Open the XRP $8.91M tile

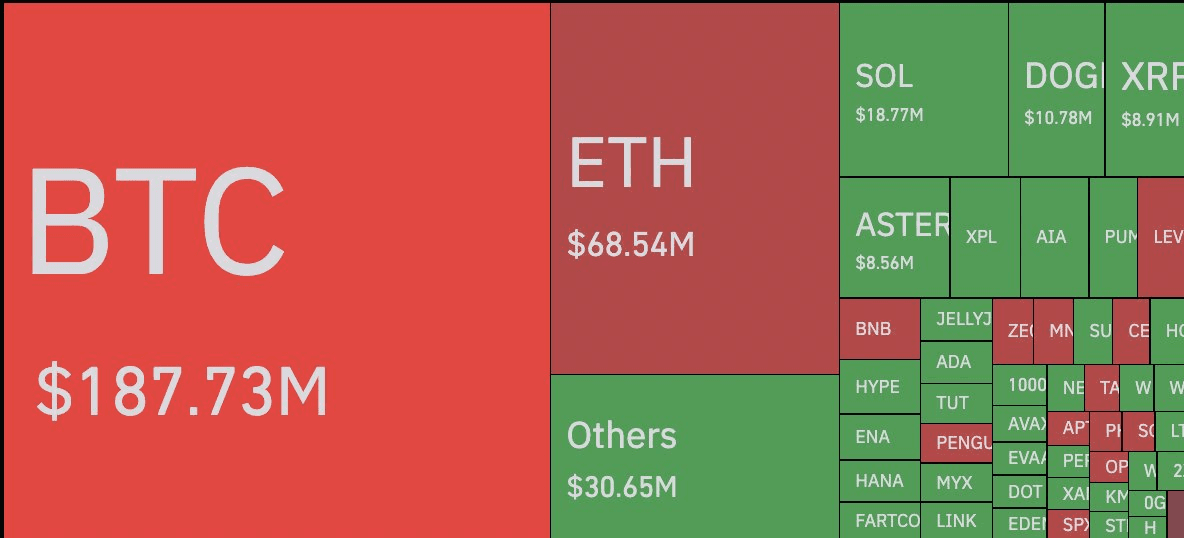click(1145, 90)
